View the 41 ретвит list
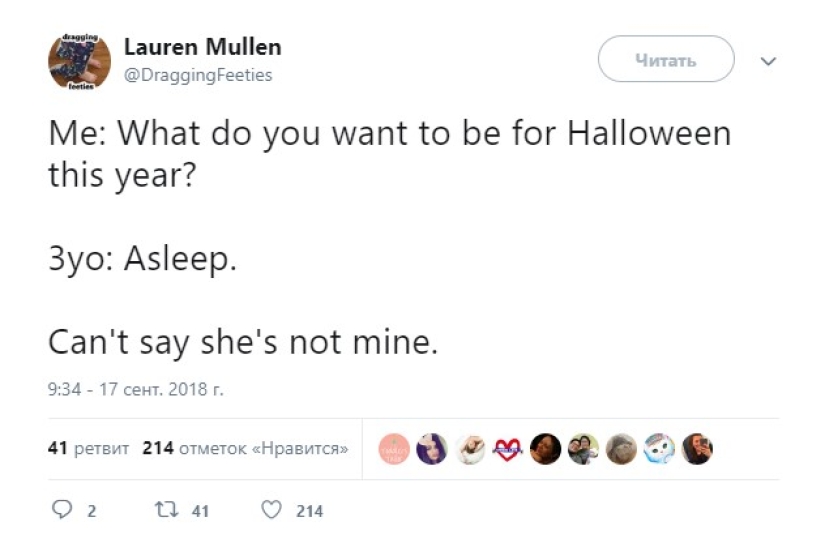The image size is (825, 543). (x=89, y=448)
